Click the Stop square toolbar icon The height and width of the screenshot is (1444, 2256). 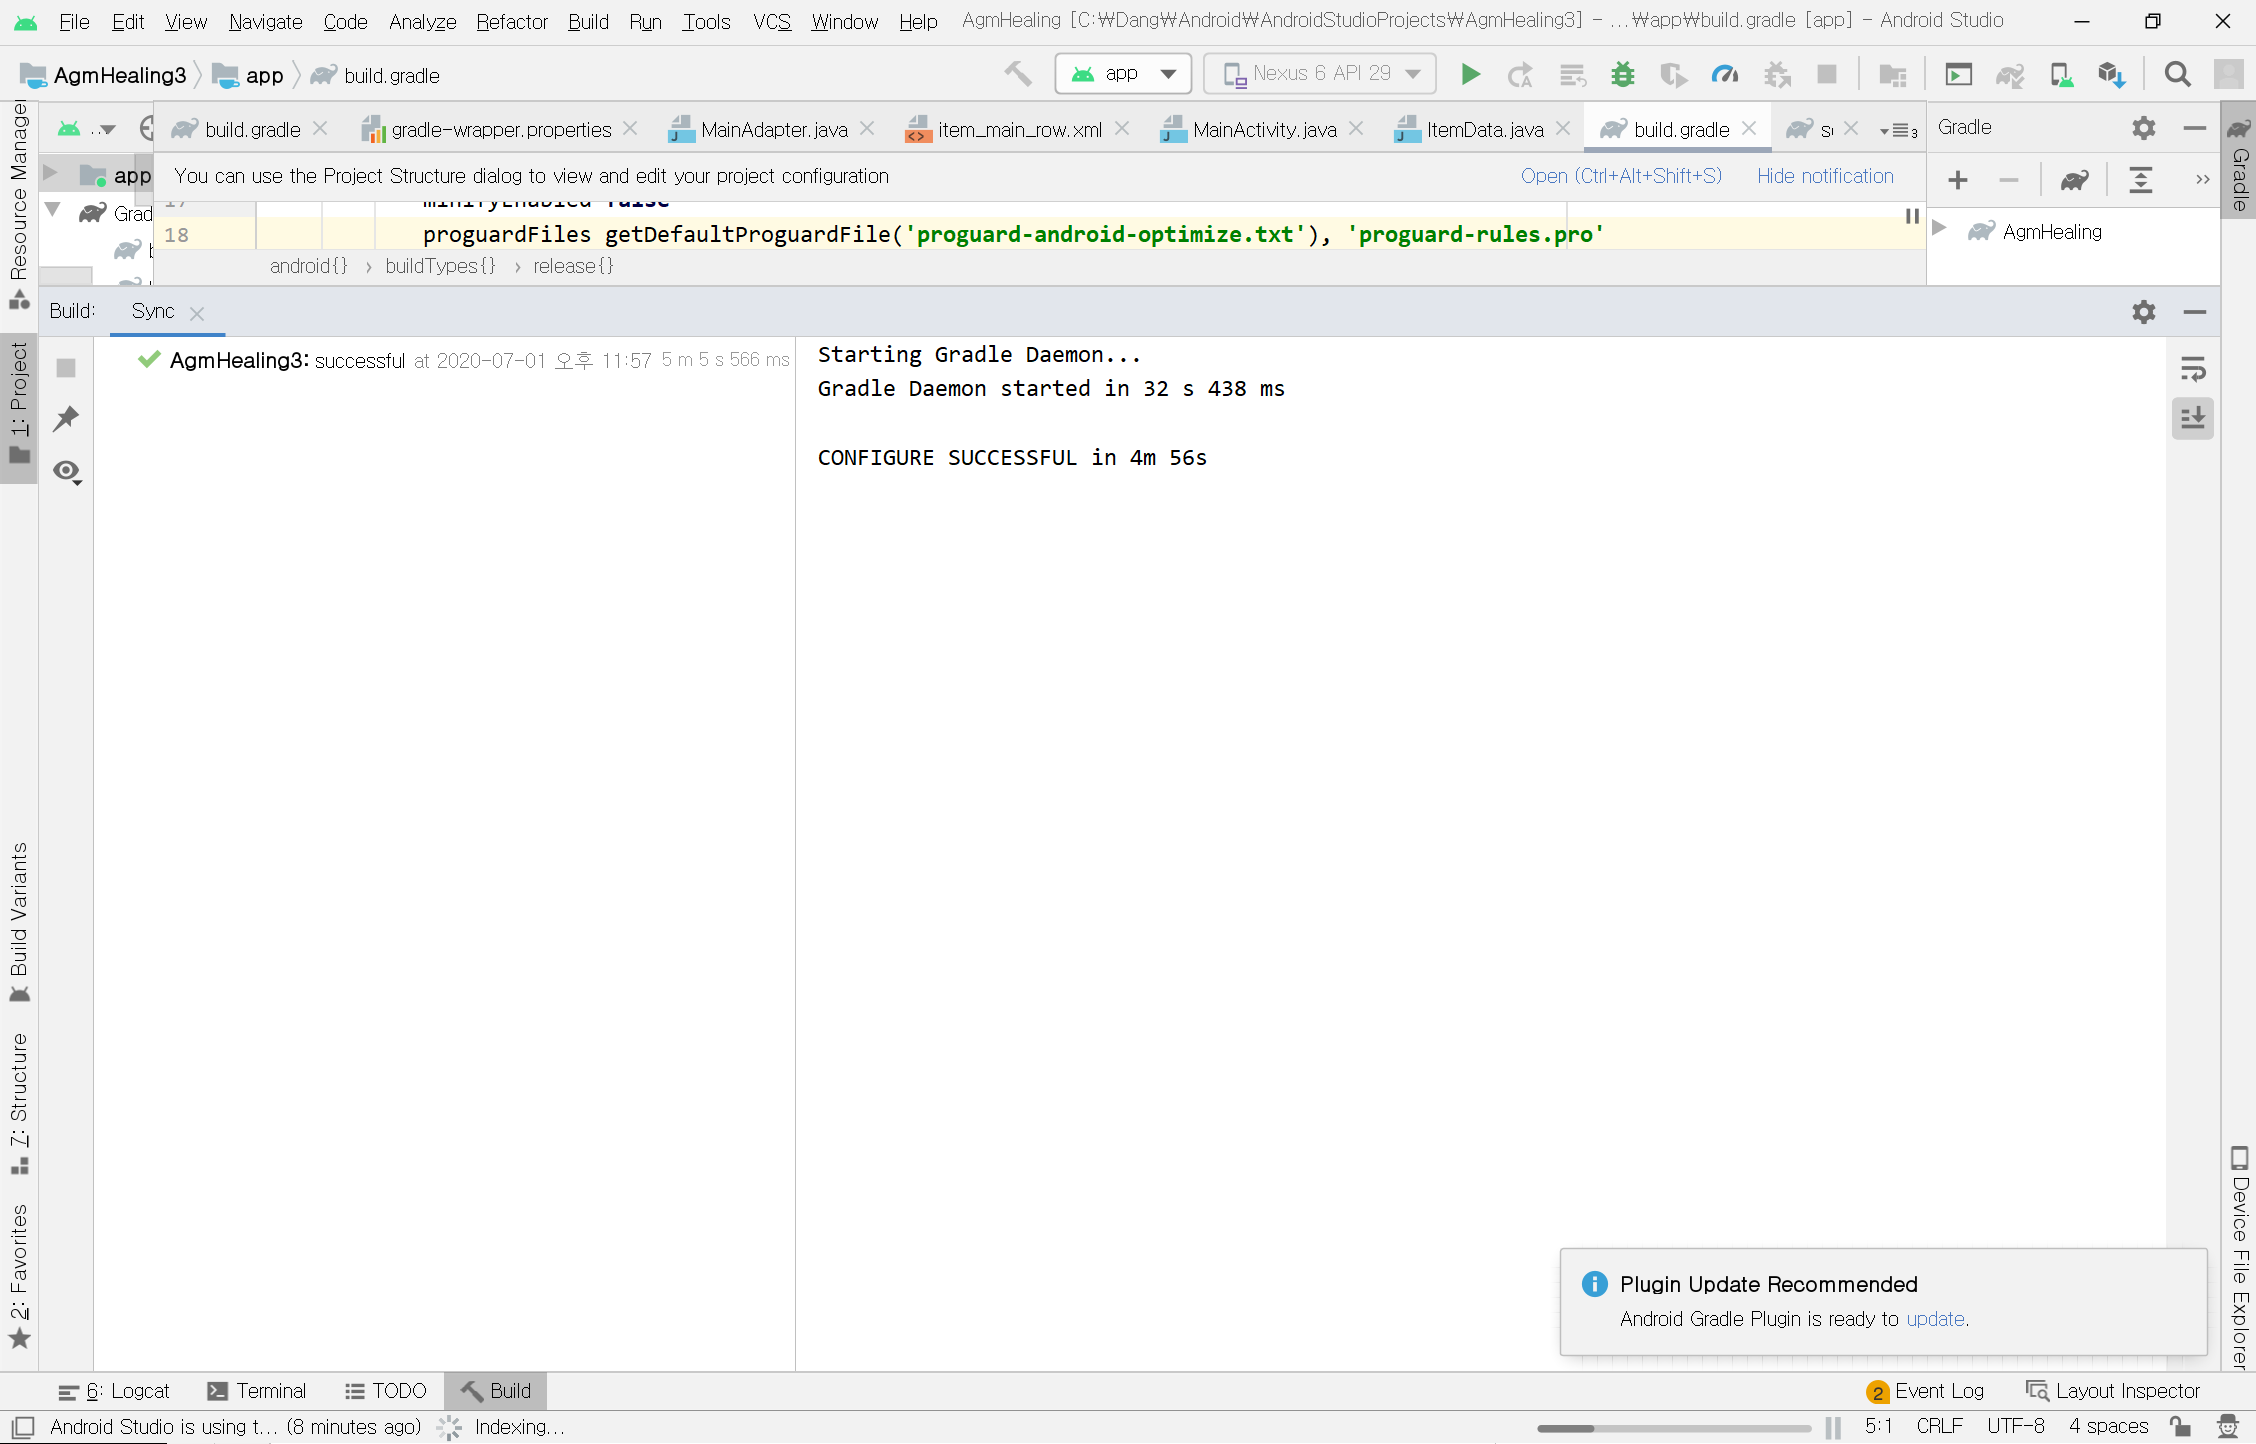[x=1827, y=74]
